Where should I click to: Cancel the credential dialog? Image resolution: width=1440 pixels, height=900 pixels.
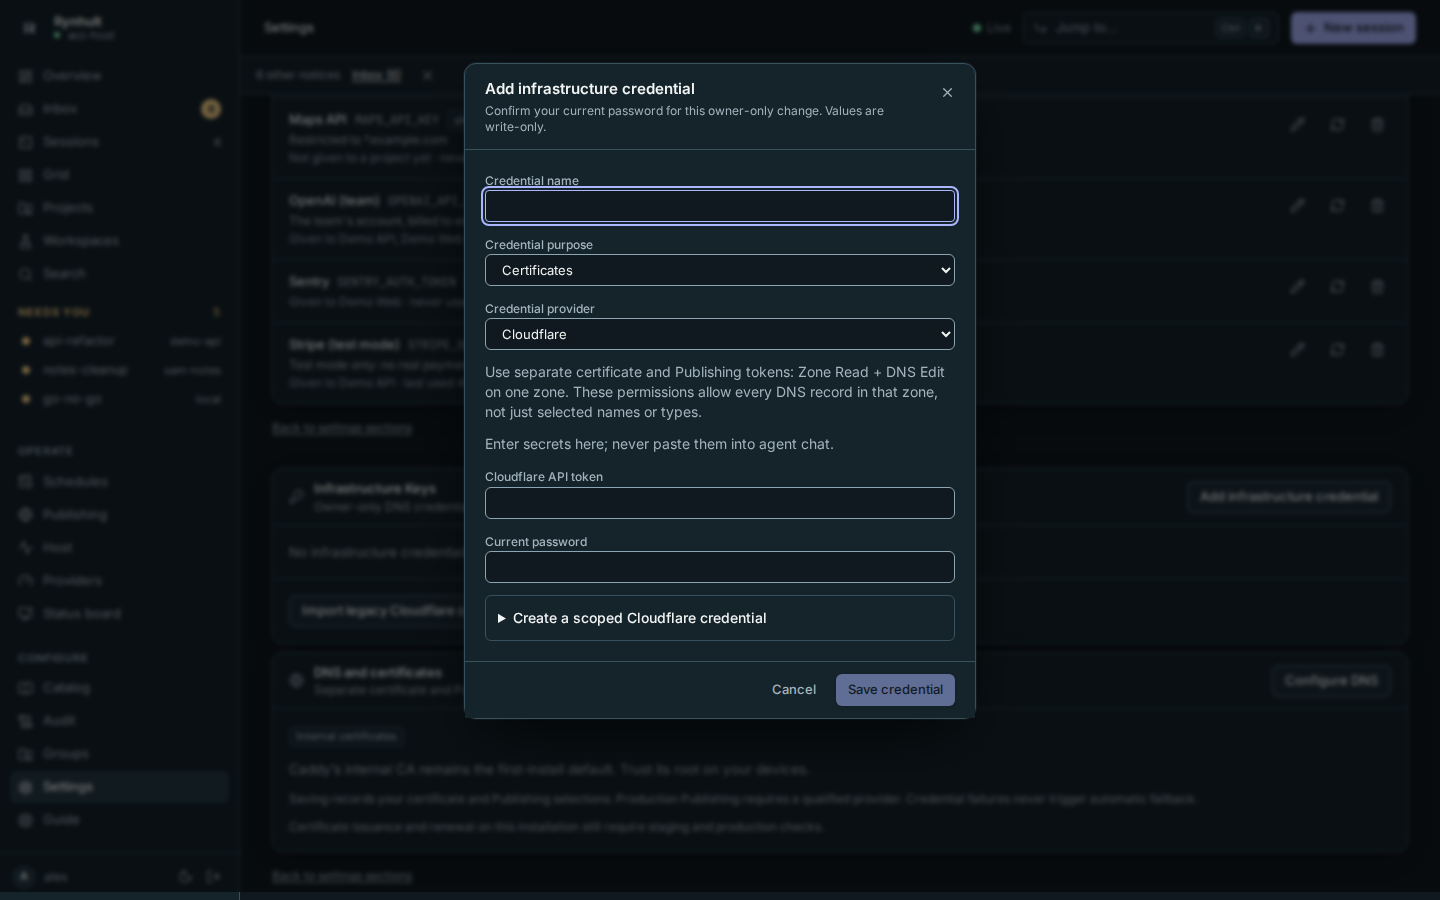pos(794,690)
